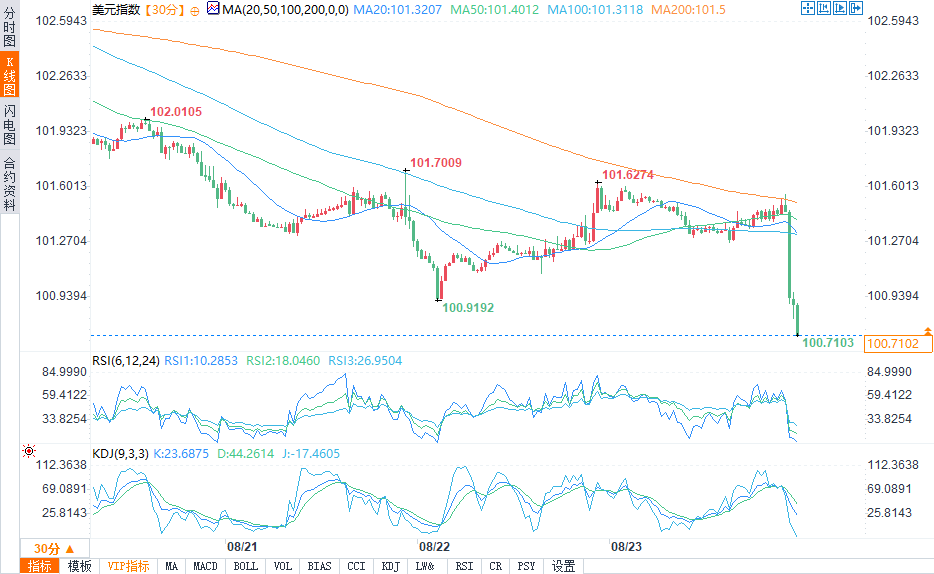Open the VIP指标 tab
934x574 pixels.
coord(128,566)
